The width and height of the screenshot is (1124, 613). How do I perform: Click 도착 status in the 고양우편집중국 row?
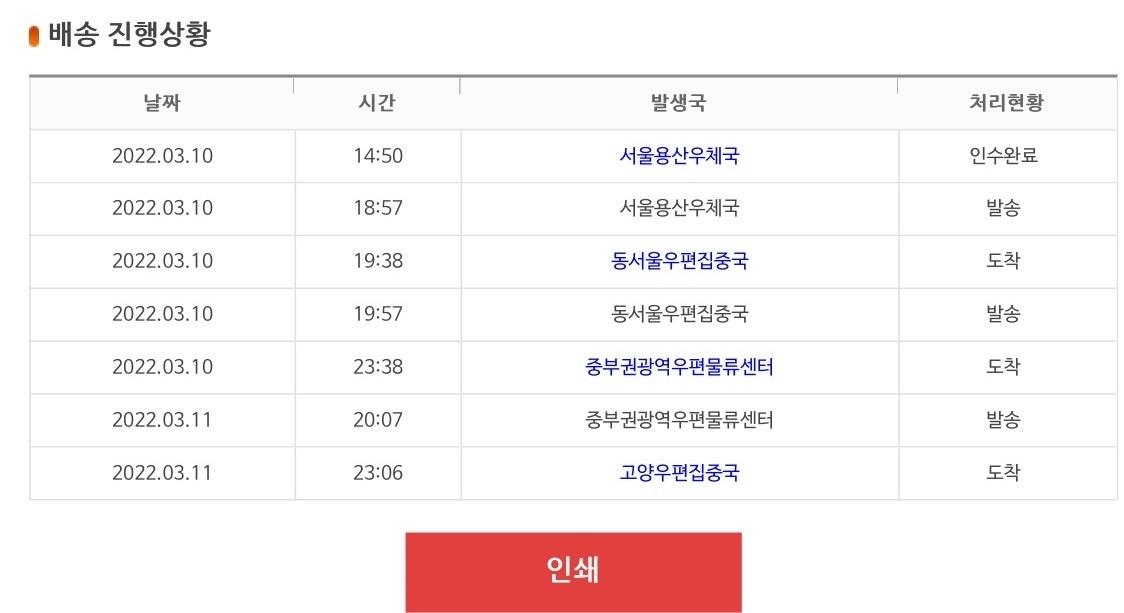point(1004,472)
